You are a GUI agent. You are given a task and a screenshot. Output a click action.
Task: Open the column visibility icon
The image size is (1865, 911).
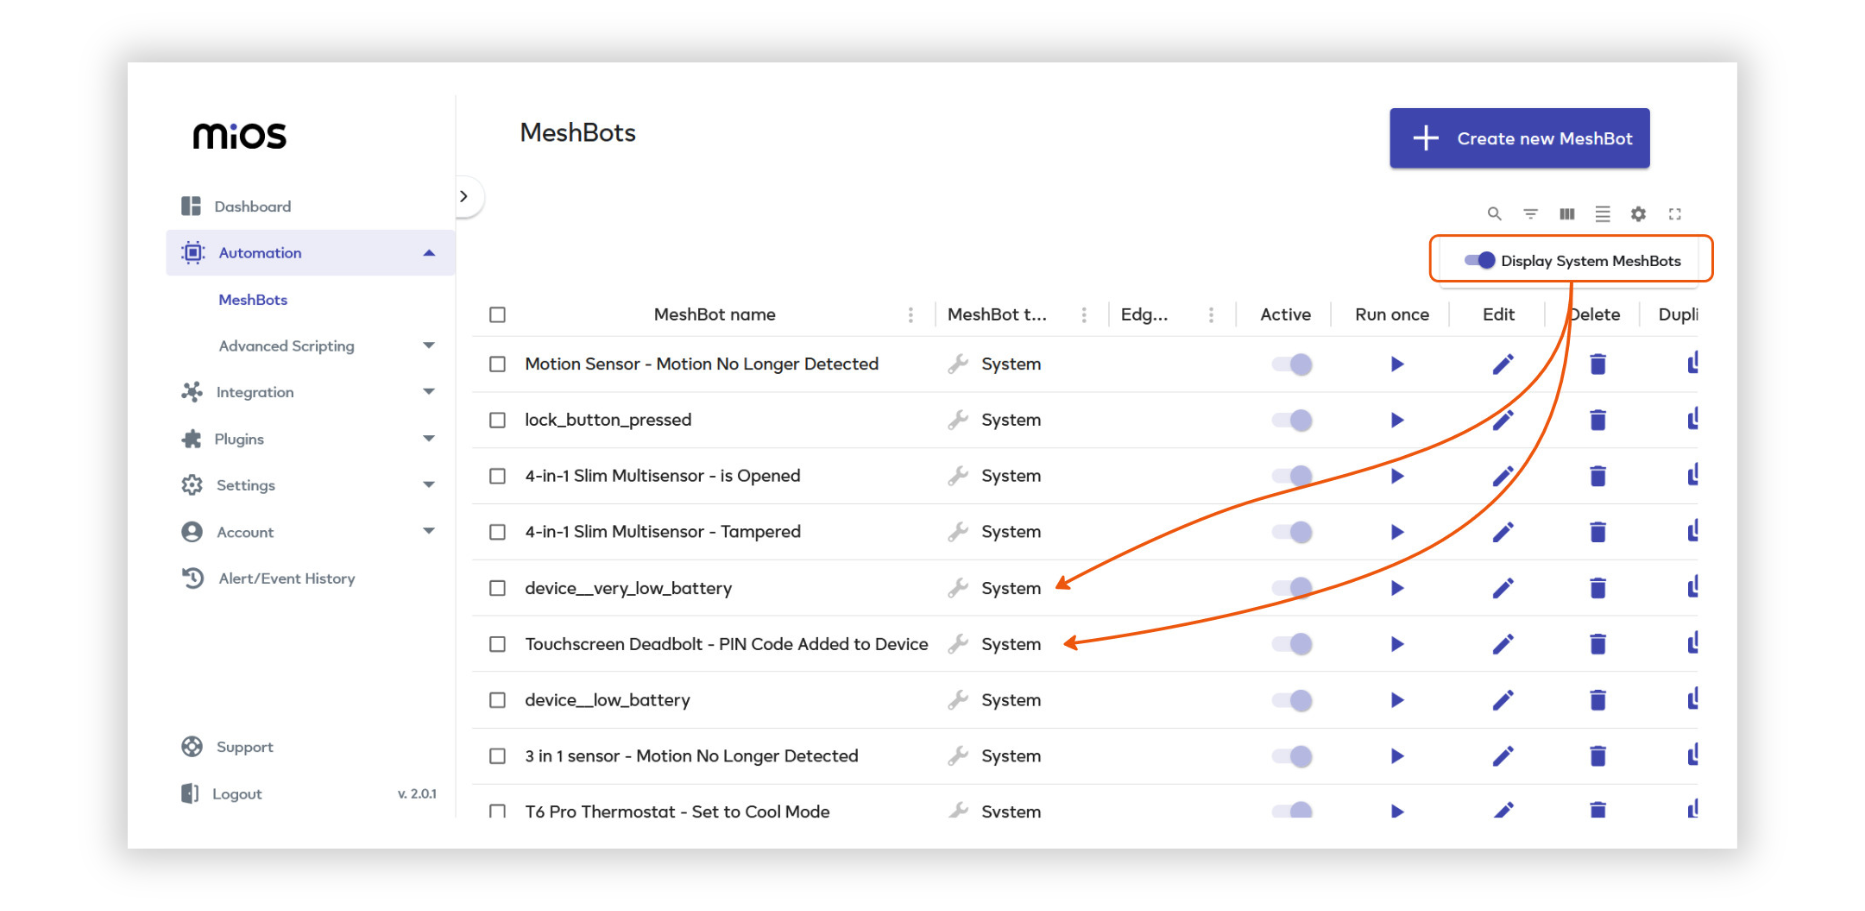1567,214
